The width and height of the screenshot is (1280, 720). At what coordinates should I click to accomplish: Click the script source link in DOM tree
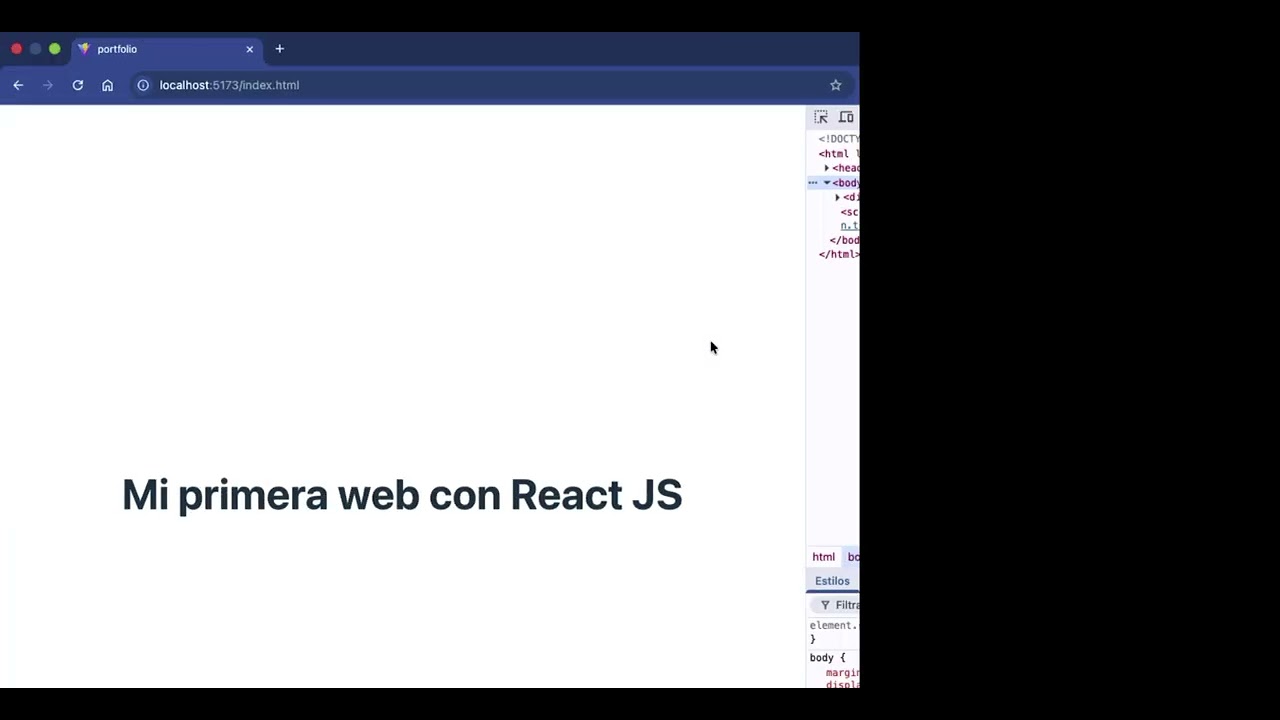tap(849, 226)
